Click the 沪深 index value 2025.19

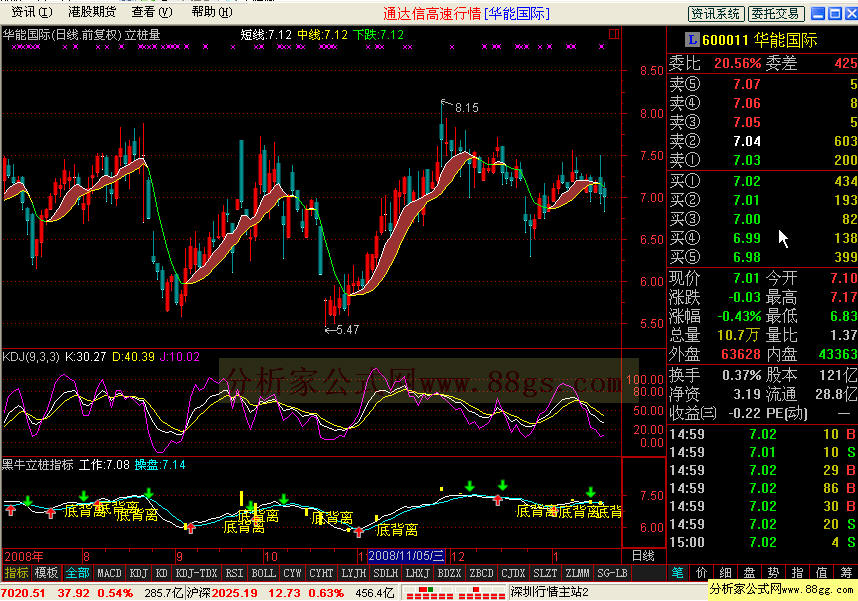click(234, 593)
